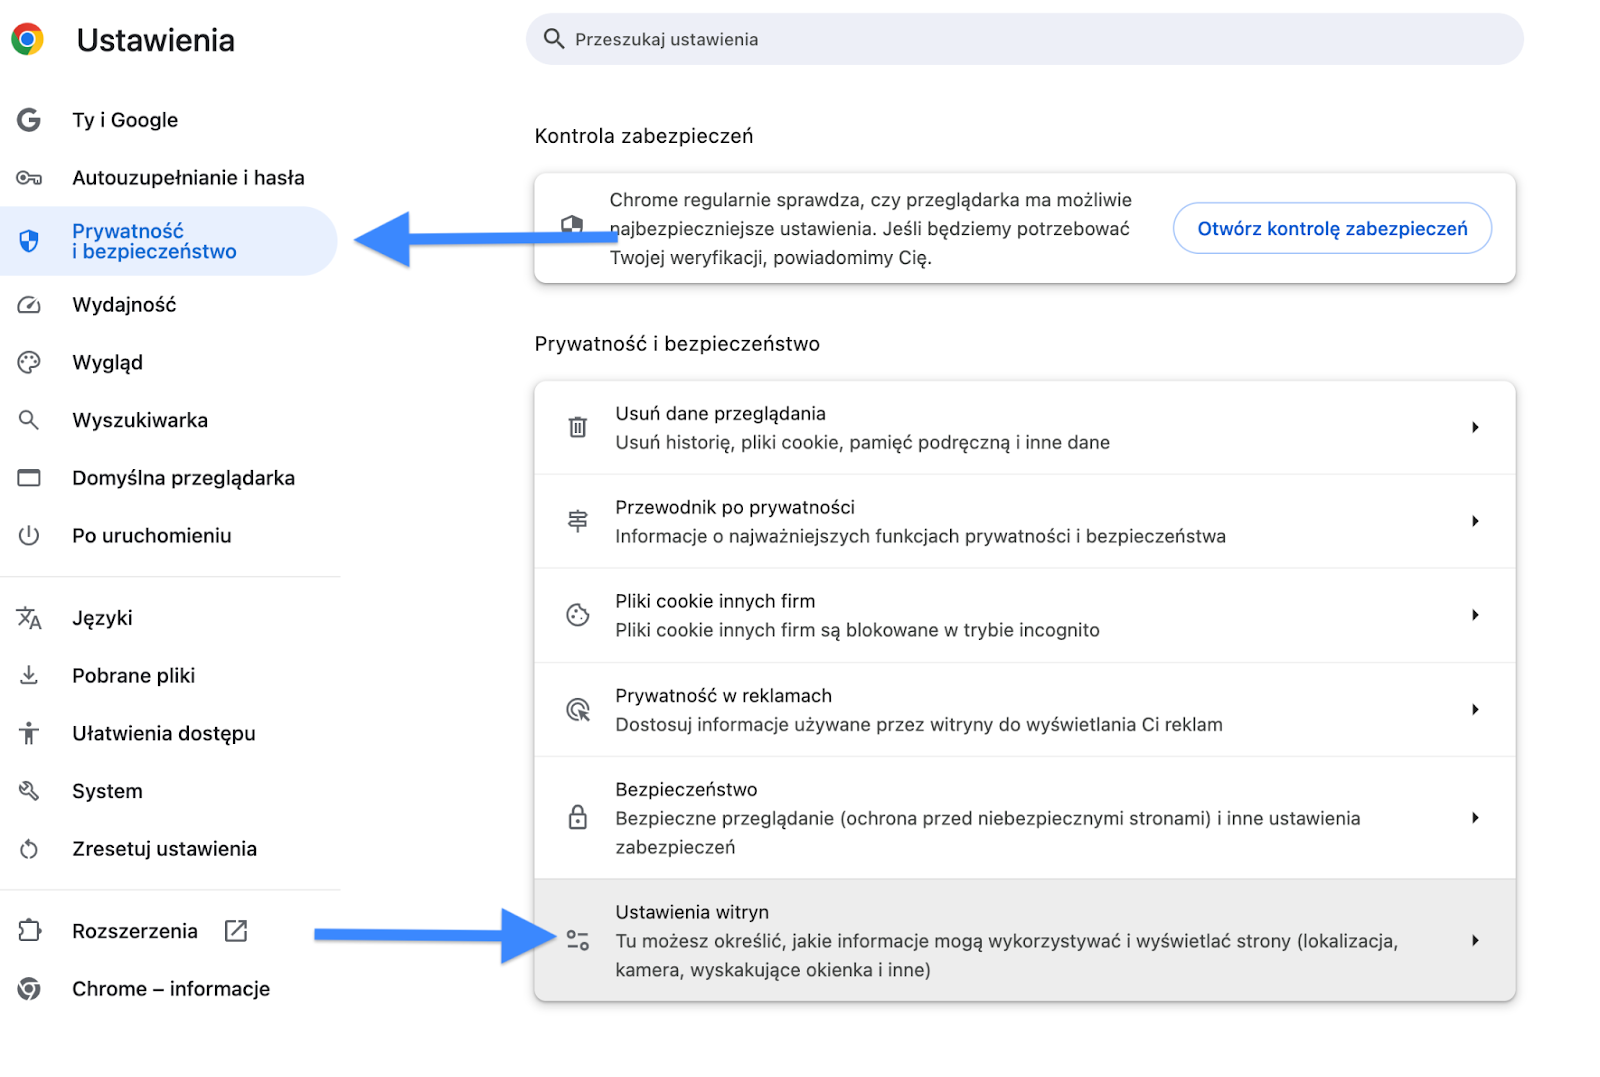
Task: Click the key icon for Autouzupełnianie i hasła
Action: [x=29, y=178]
